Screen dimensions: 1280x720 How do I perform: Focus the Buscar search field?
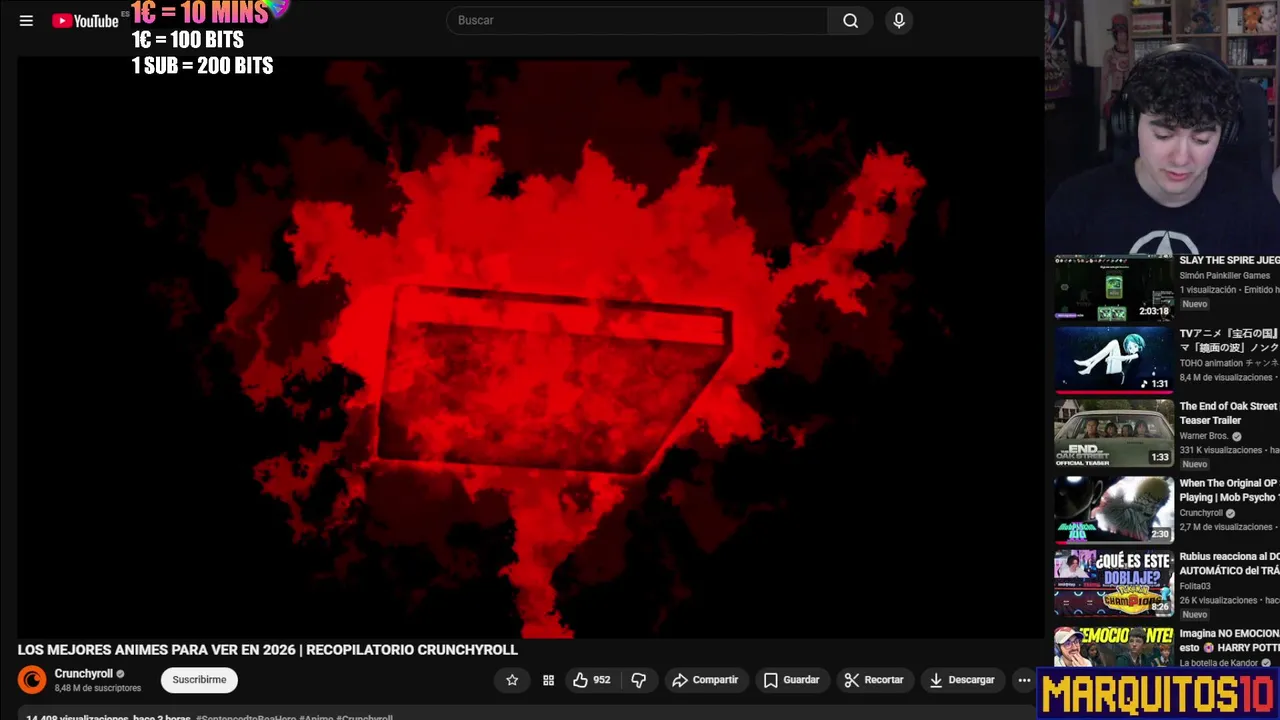tap(636, 20)
